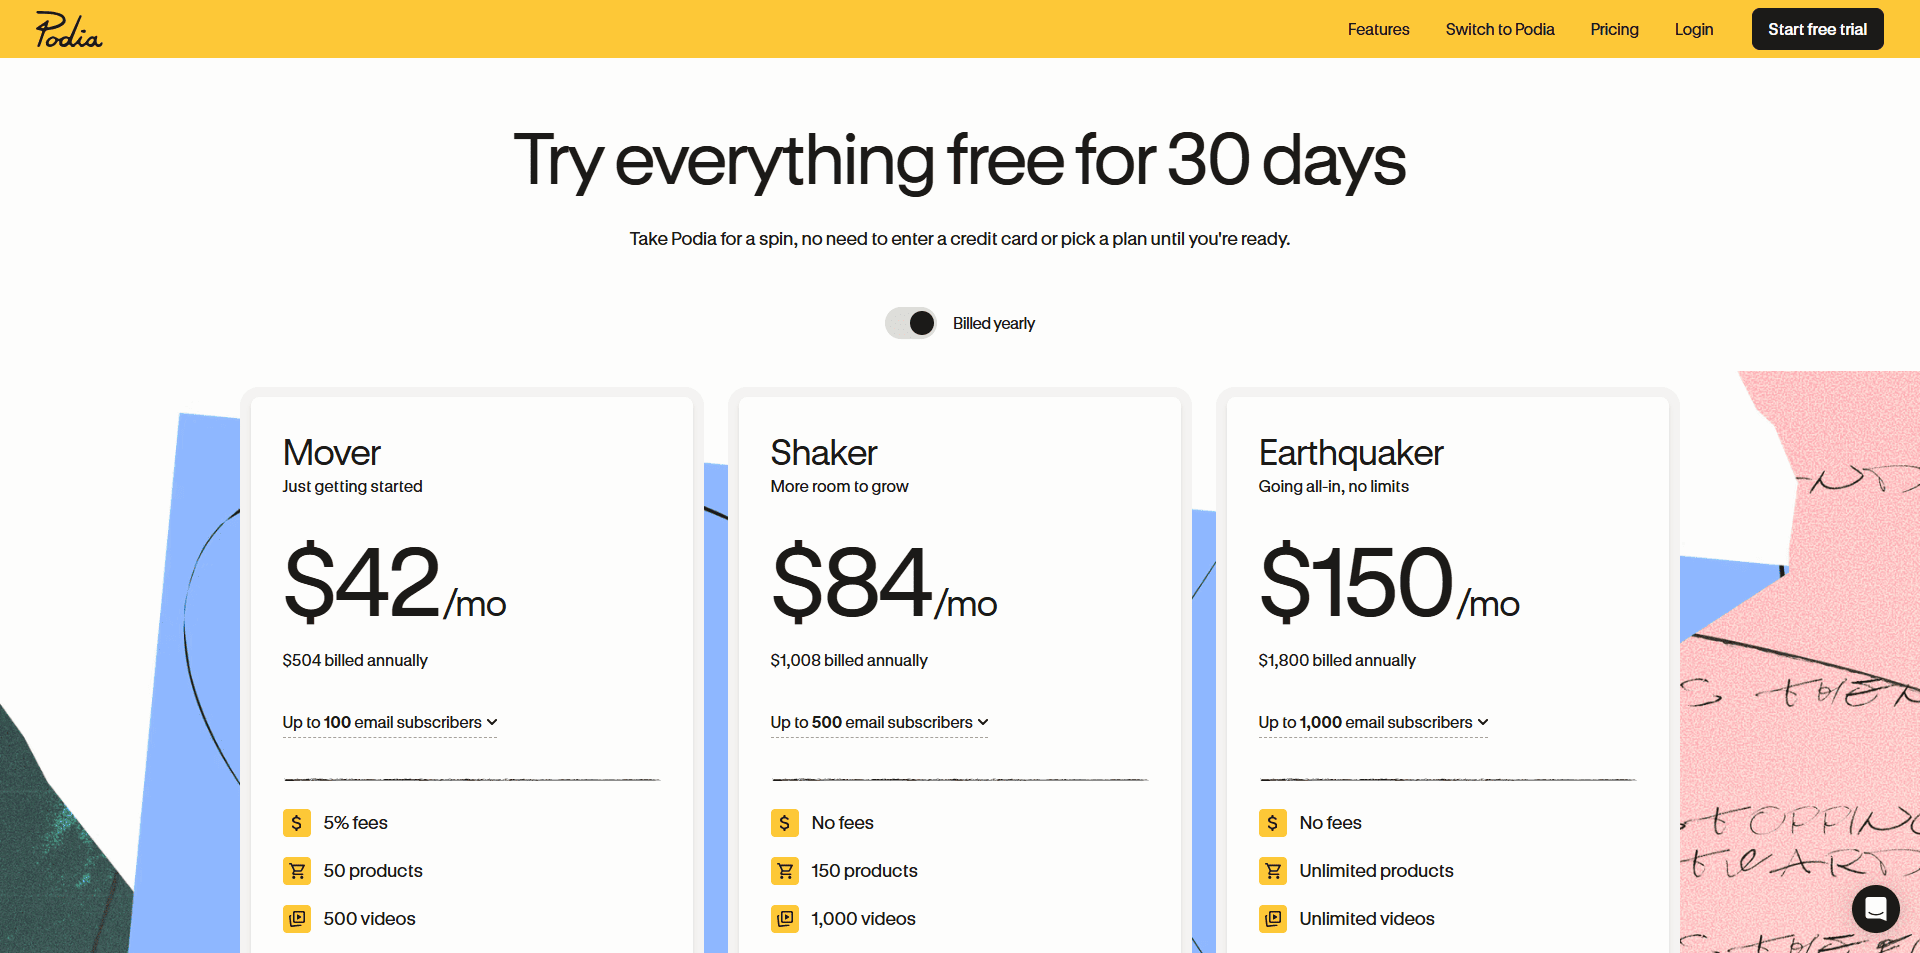Click the More room to grow subtitle
This screenshot has height=953, width=1920.
point(839,487)
